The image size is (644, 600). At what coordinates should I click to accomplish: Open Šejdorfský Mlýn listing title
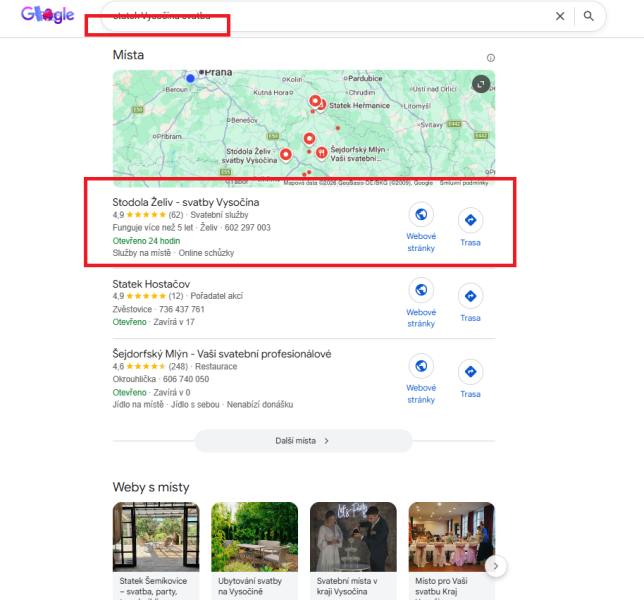pos(222,354)
